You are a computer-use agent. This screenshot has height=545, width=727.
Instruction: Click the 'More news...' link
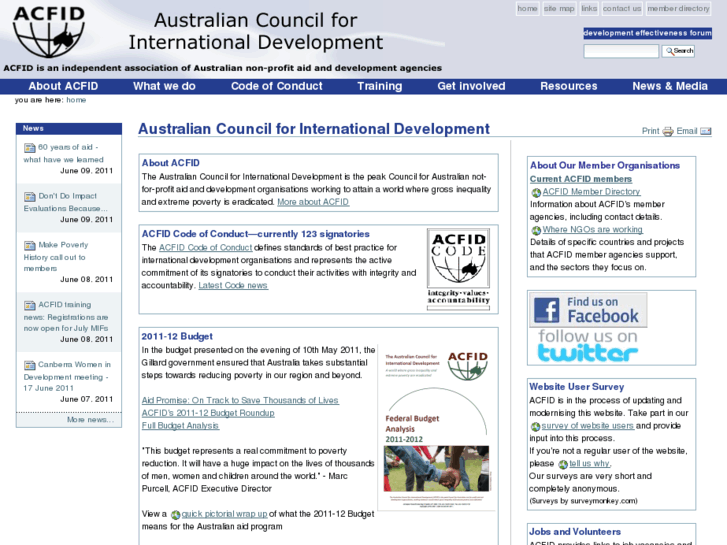tap(90, 420)
